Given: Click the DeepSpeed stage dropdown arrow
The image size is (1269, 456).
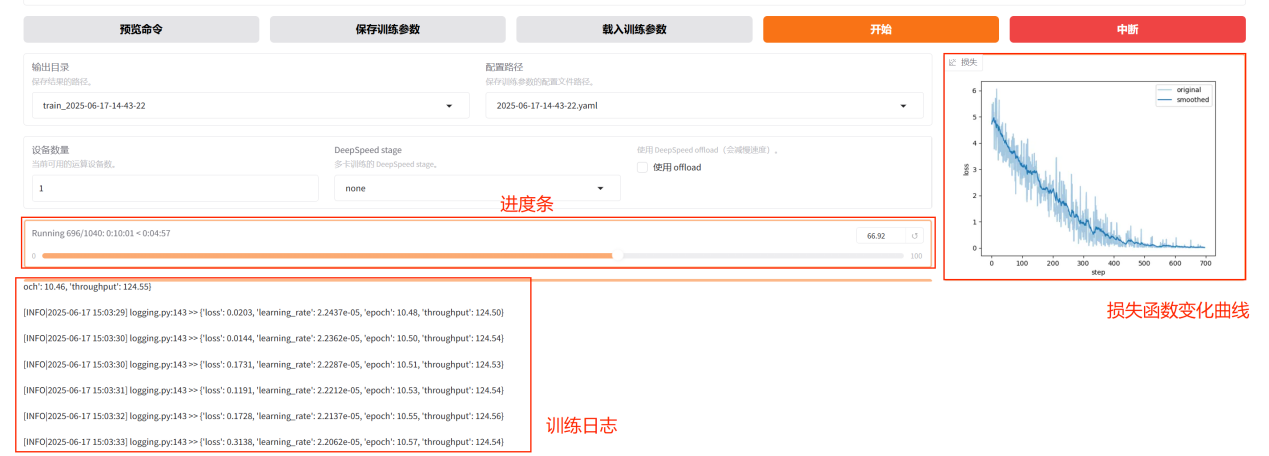Looking at the screenshot, I should click(x=600, y=188).
